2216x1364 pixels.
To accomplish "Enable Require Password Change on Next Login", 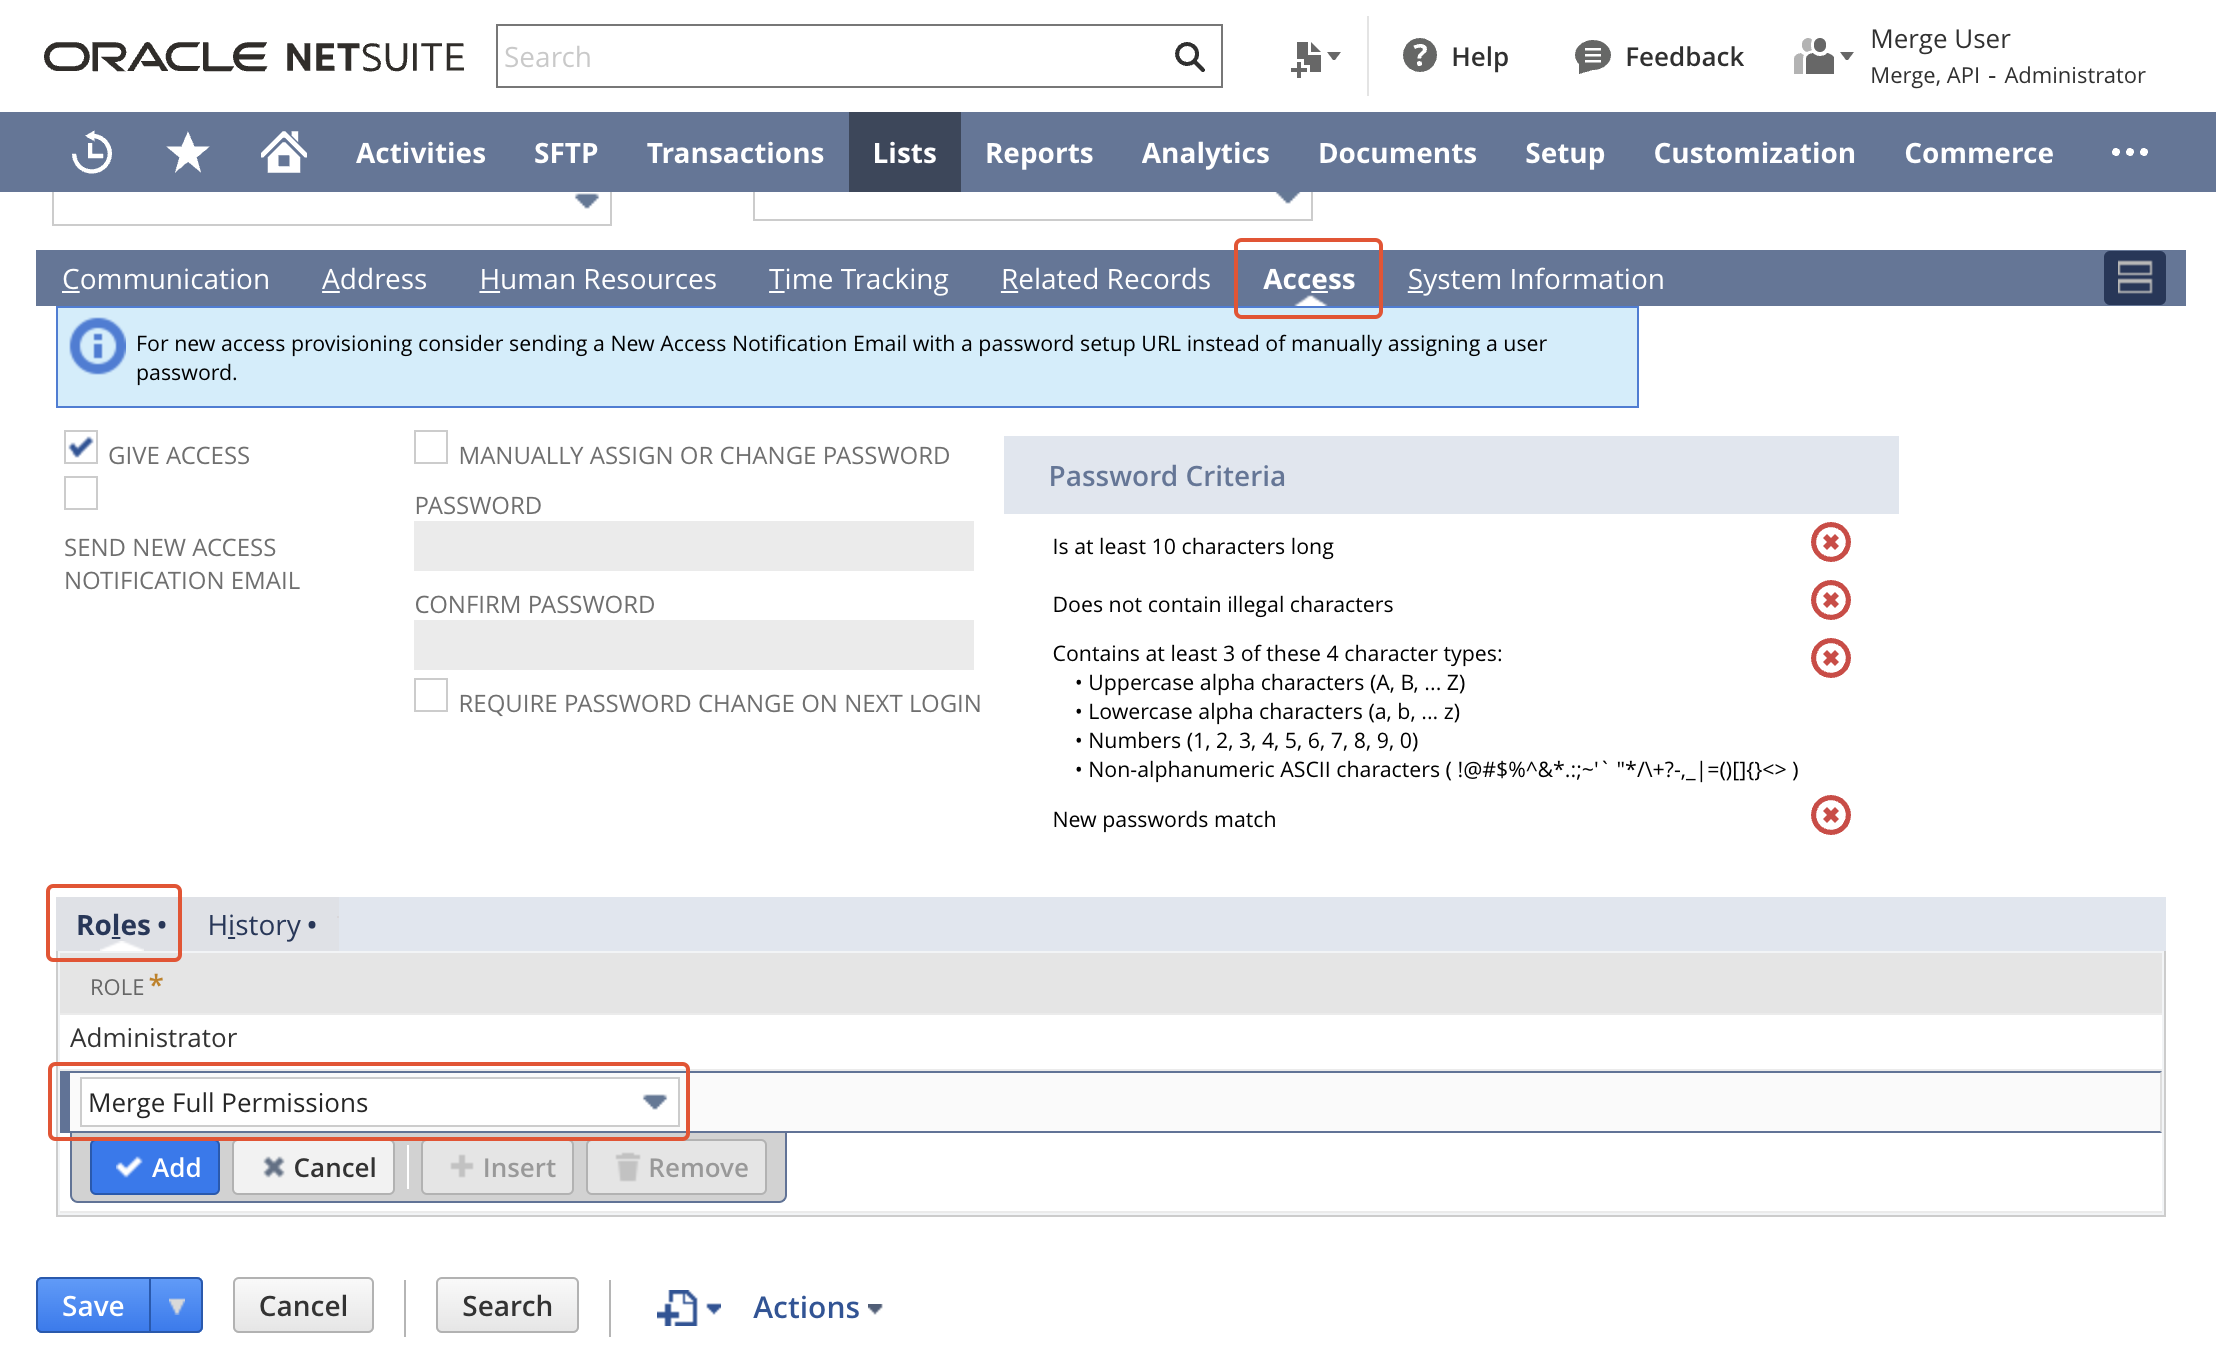I will pyautogui.click(x=430, y=696).
